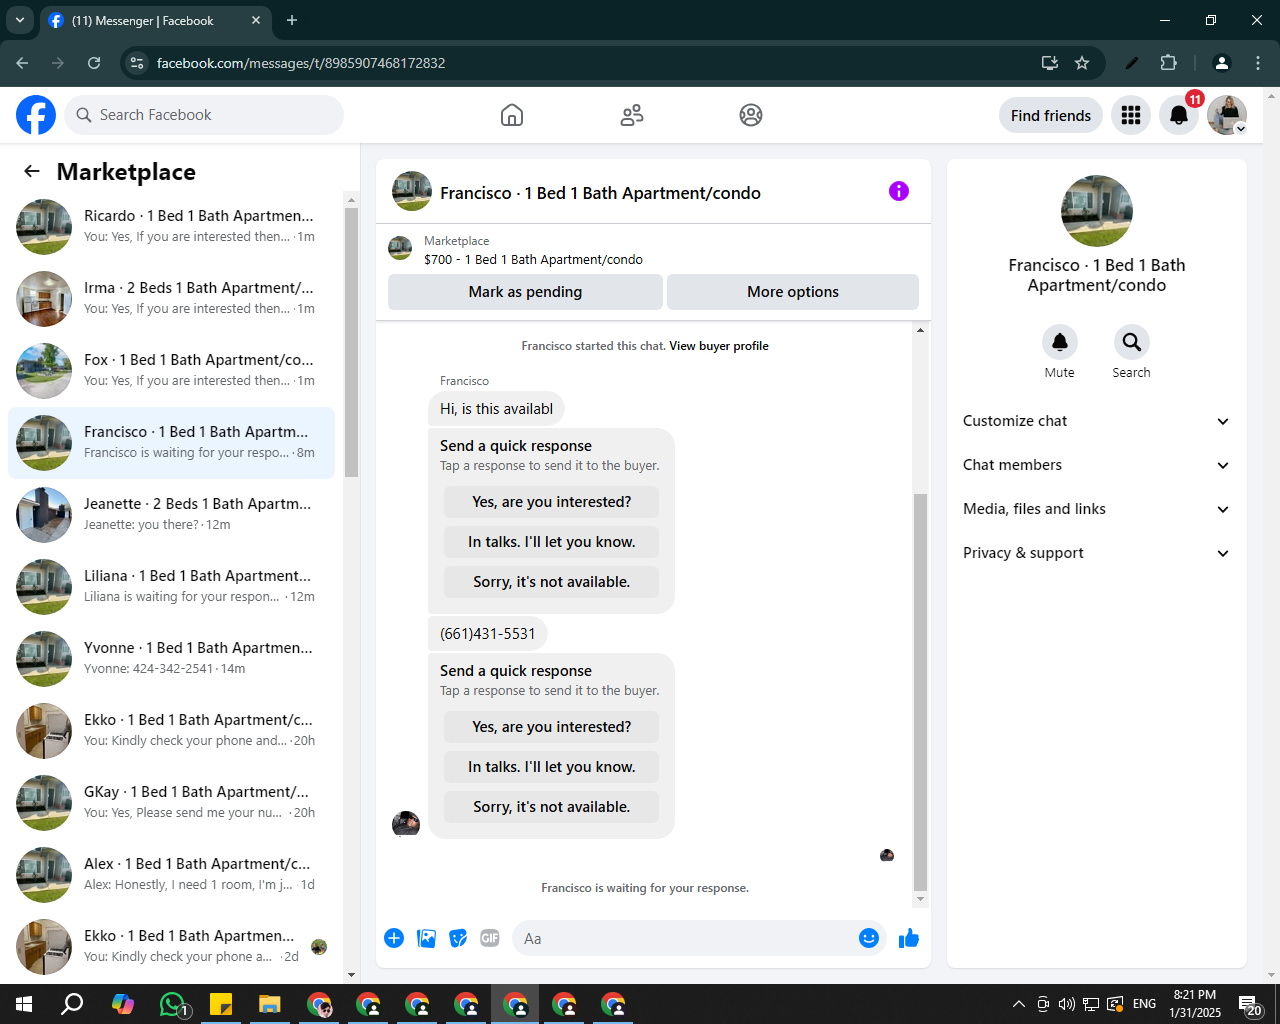1280x1024 pixels.
Task: Open the Home feed icon
Action: tap(512, 115)
